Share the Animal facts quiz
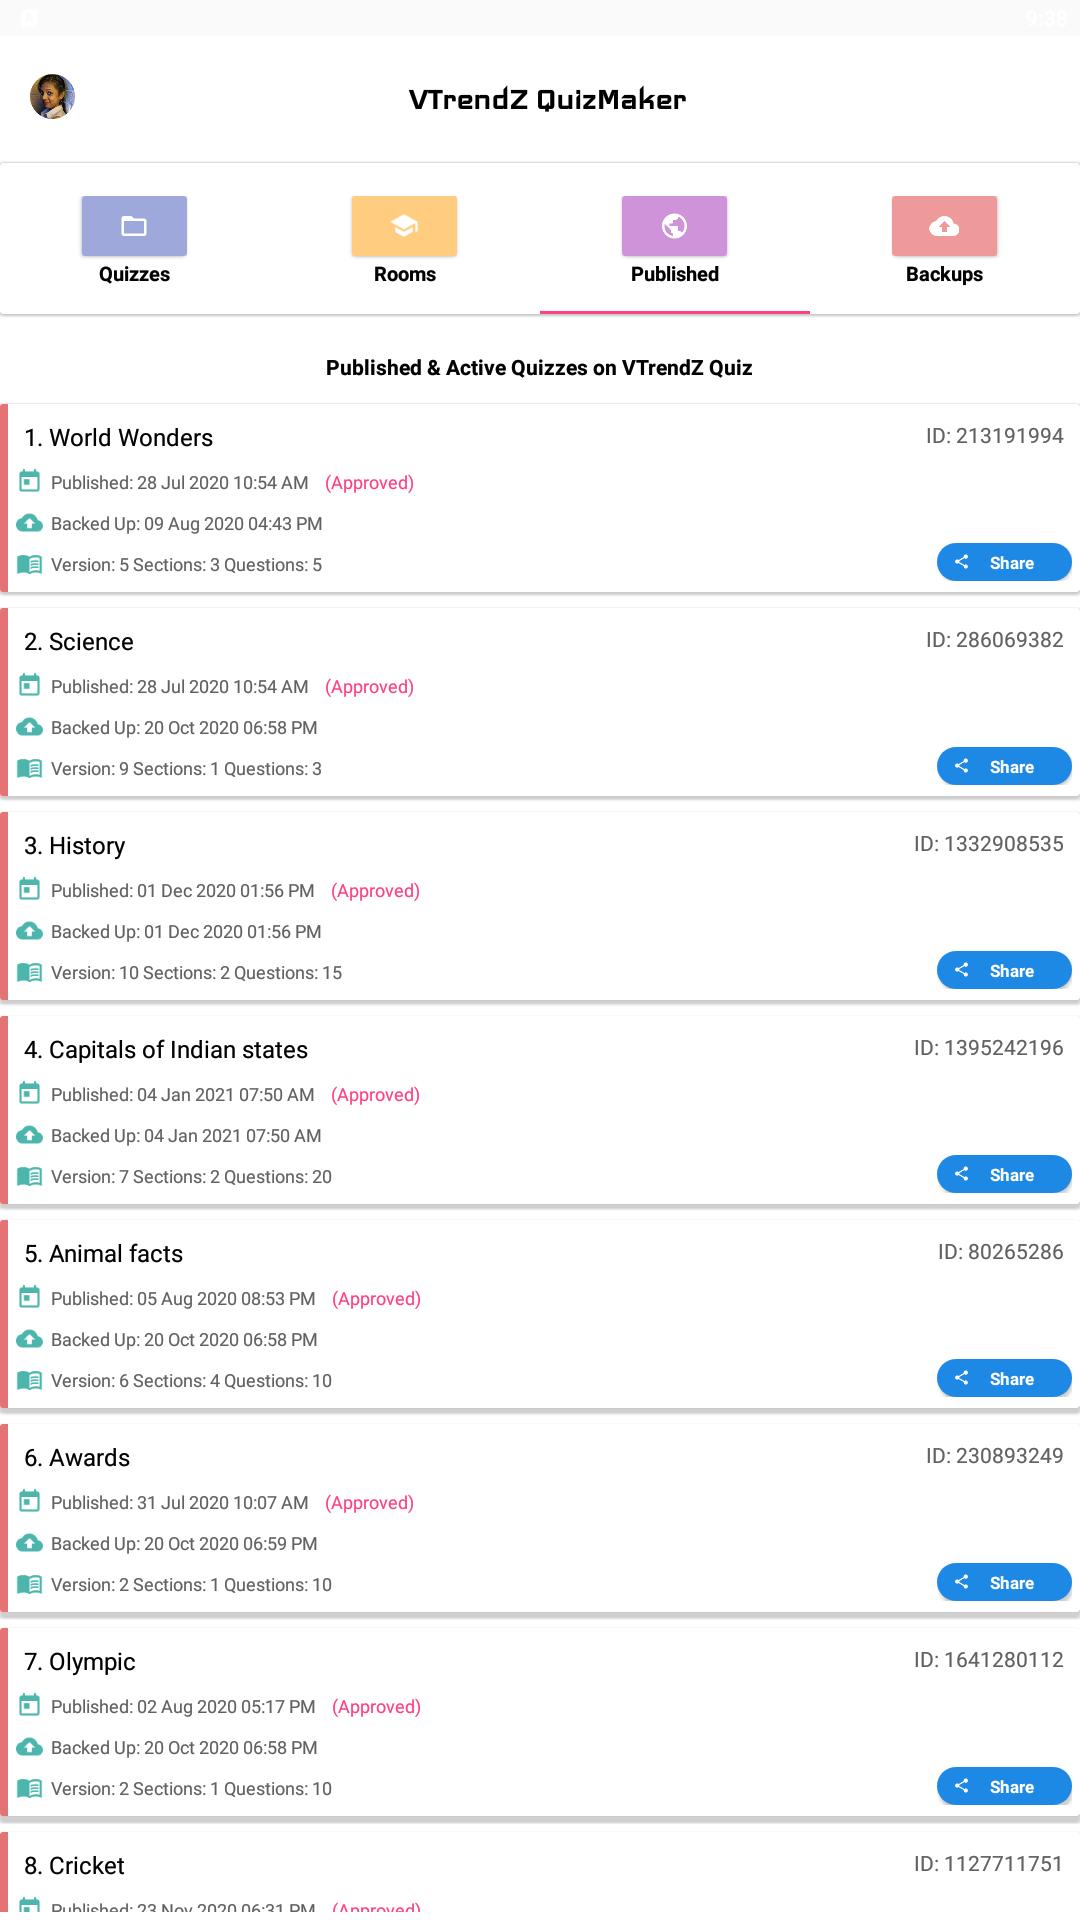 click(1004, 1379)
